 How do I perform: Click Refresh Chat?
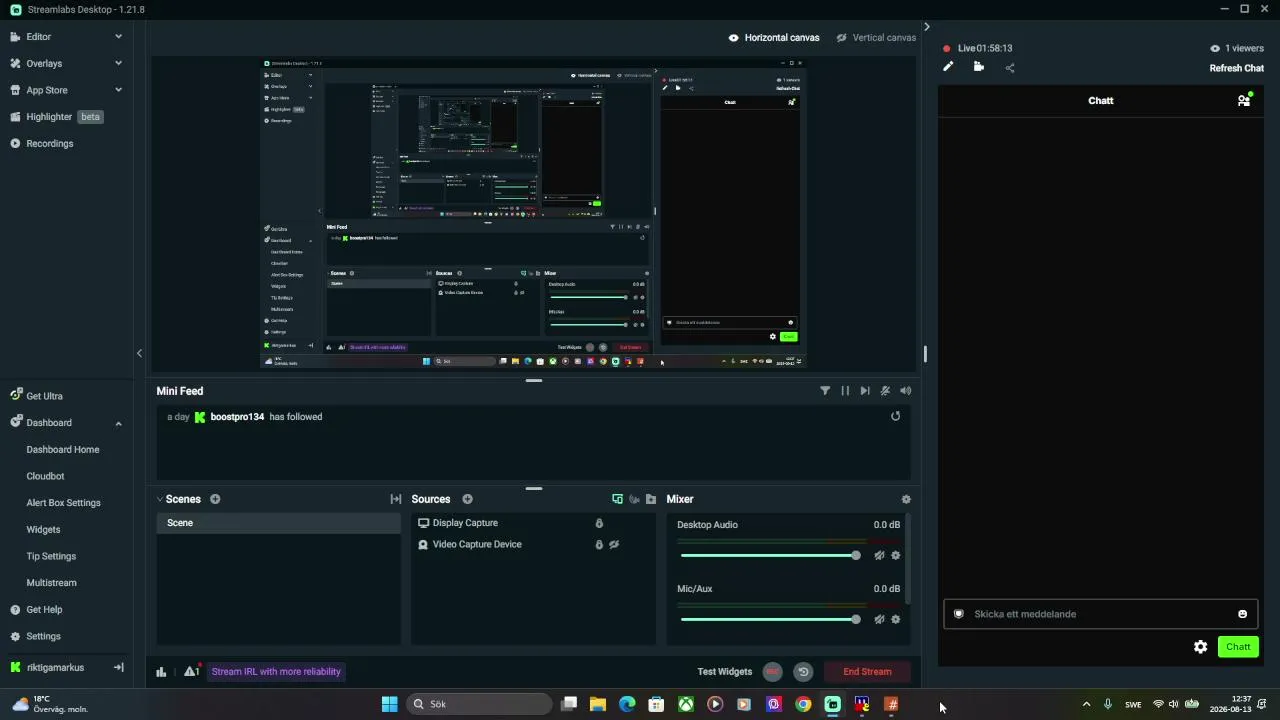1237,68
